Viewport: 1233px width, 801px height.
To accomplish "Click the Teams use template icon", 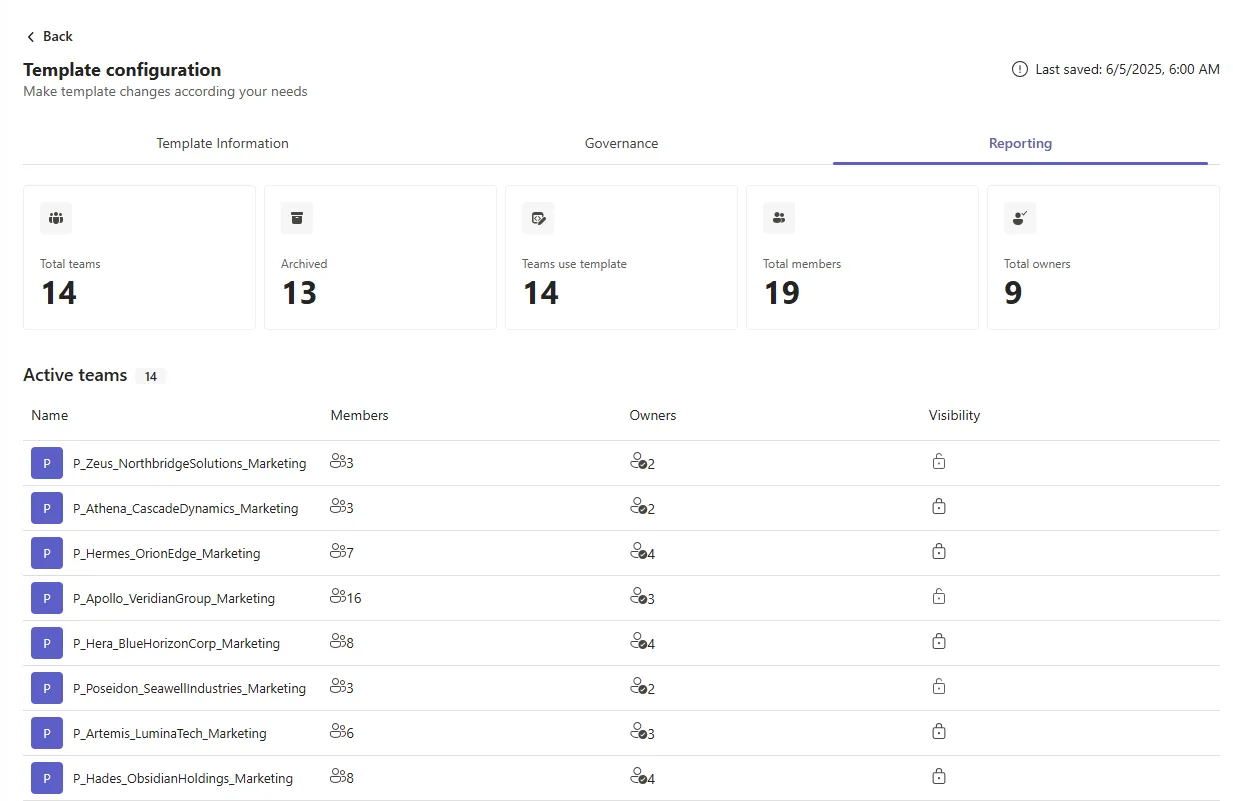I will click(538, 218).
